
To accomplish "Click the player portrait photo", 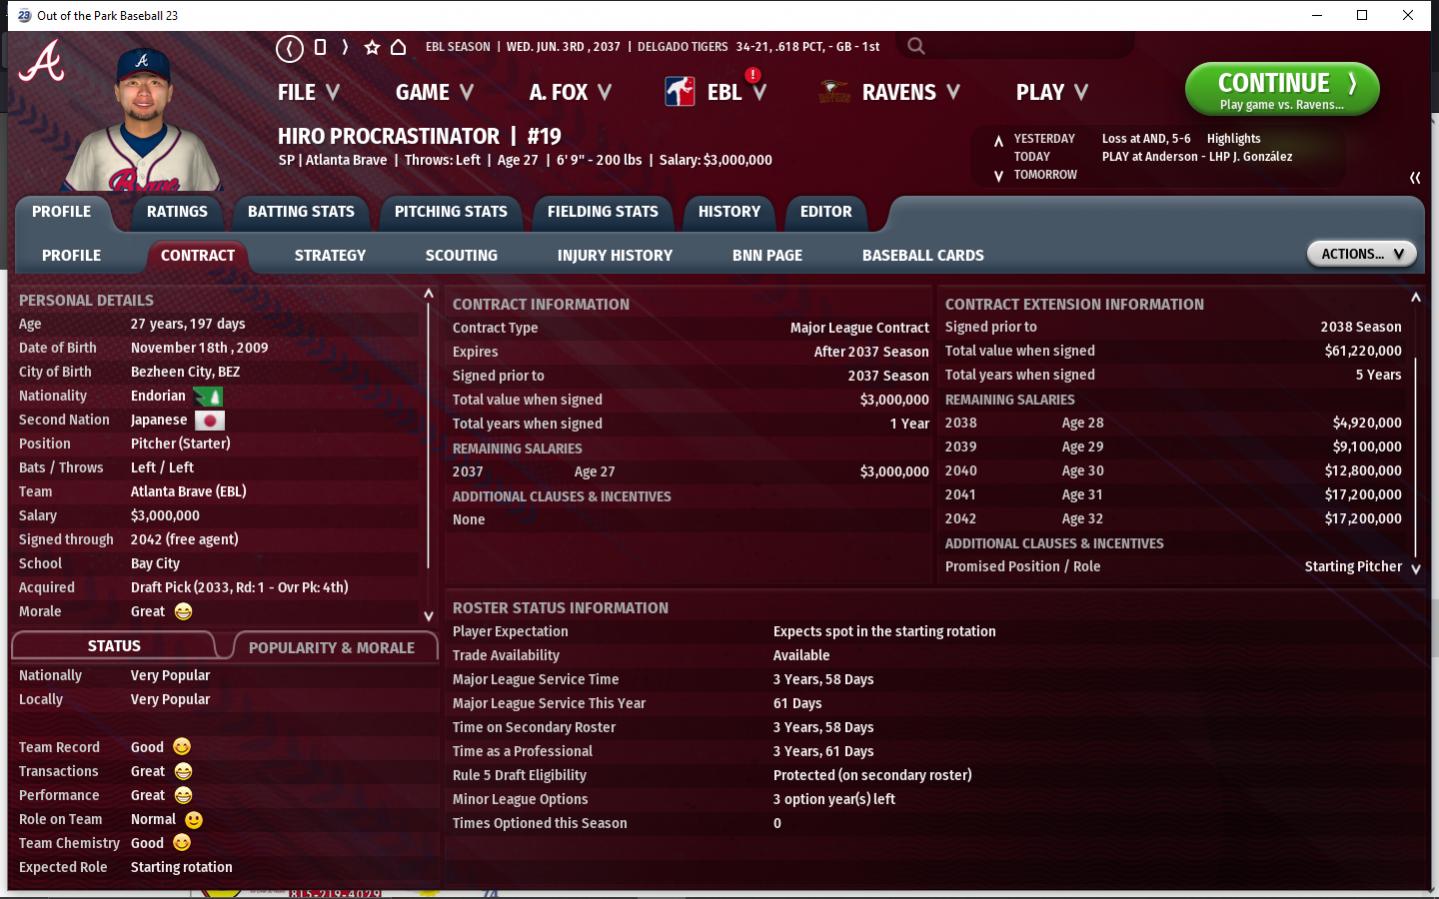I will pyautogui.click(x=145, y=120).
